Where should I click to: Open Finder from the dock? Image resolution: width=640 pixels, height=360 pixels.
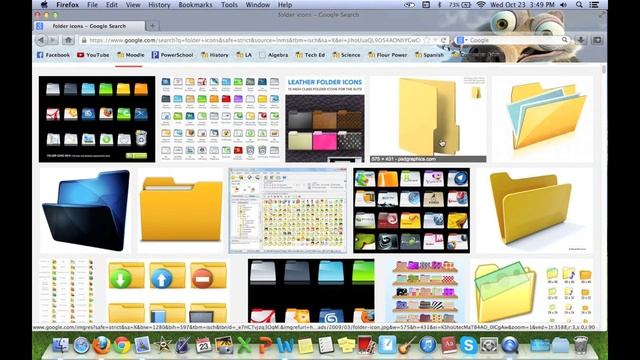61,345
